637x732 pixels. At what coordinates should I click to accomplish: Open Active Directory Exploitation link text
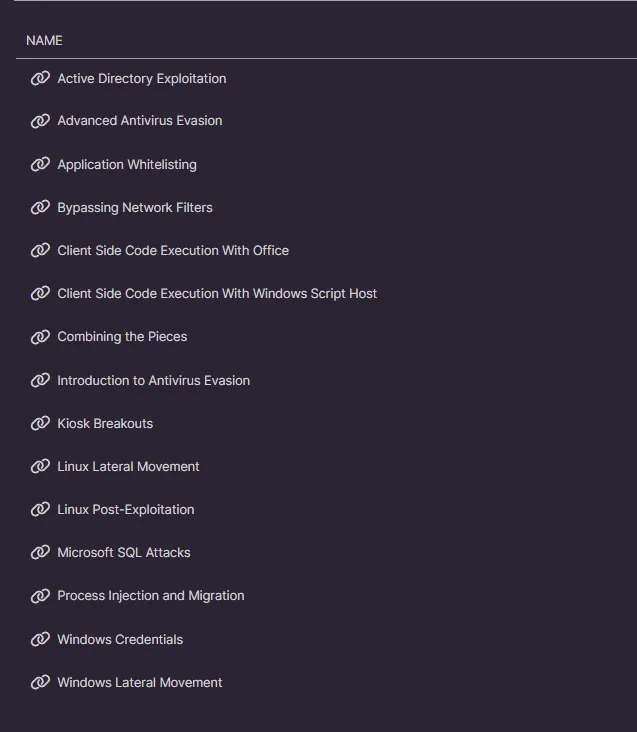coord(141,78)
